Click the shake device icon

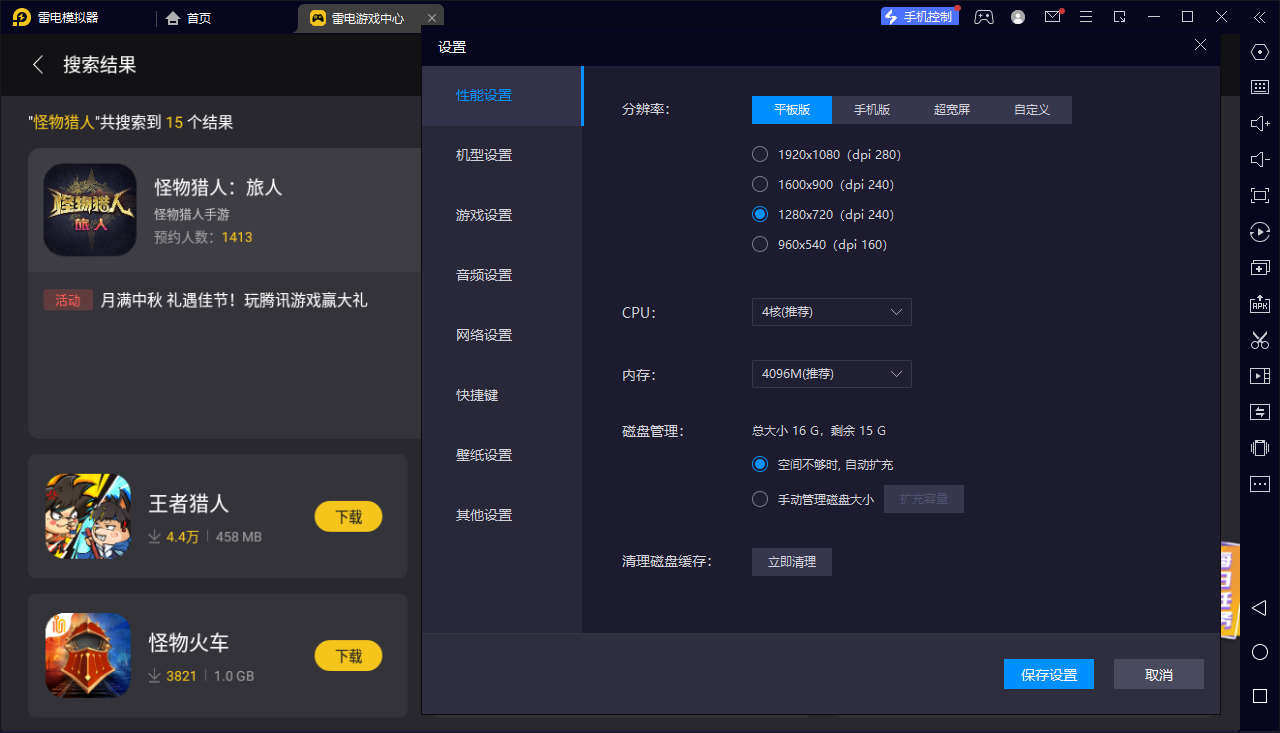click(x=1260, y=448)
